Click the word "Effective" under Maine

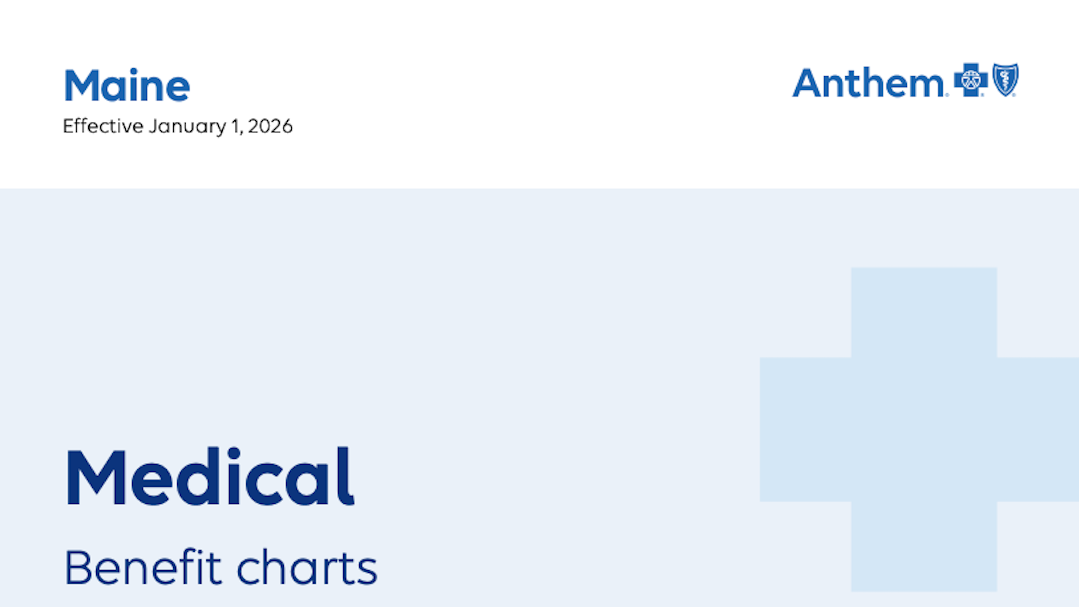[x=103, y=127]
